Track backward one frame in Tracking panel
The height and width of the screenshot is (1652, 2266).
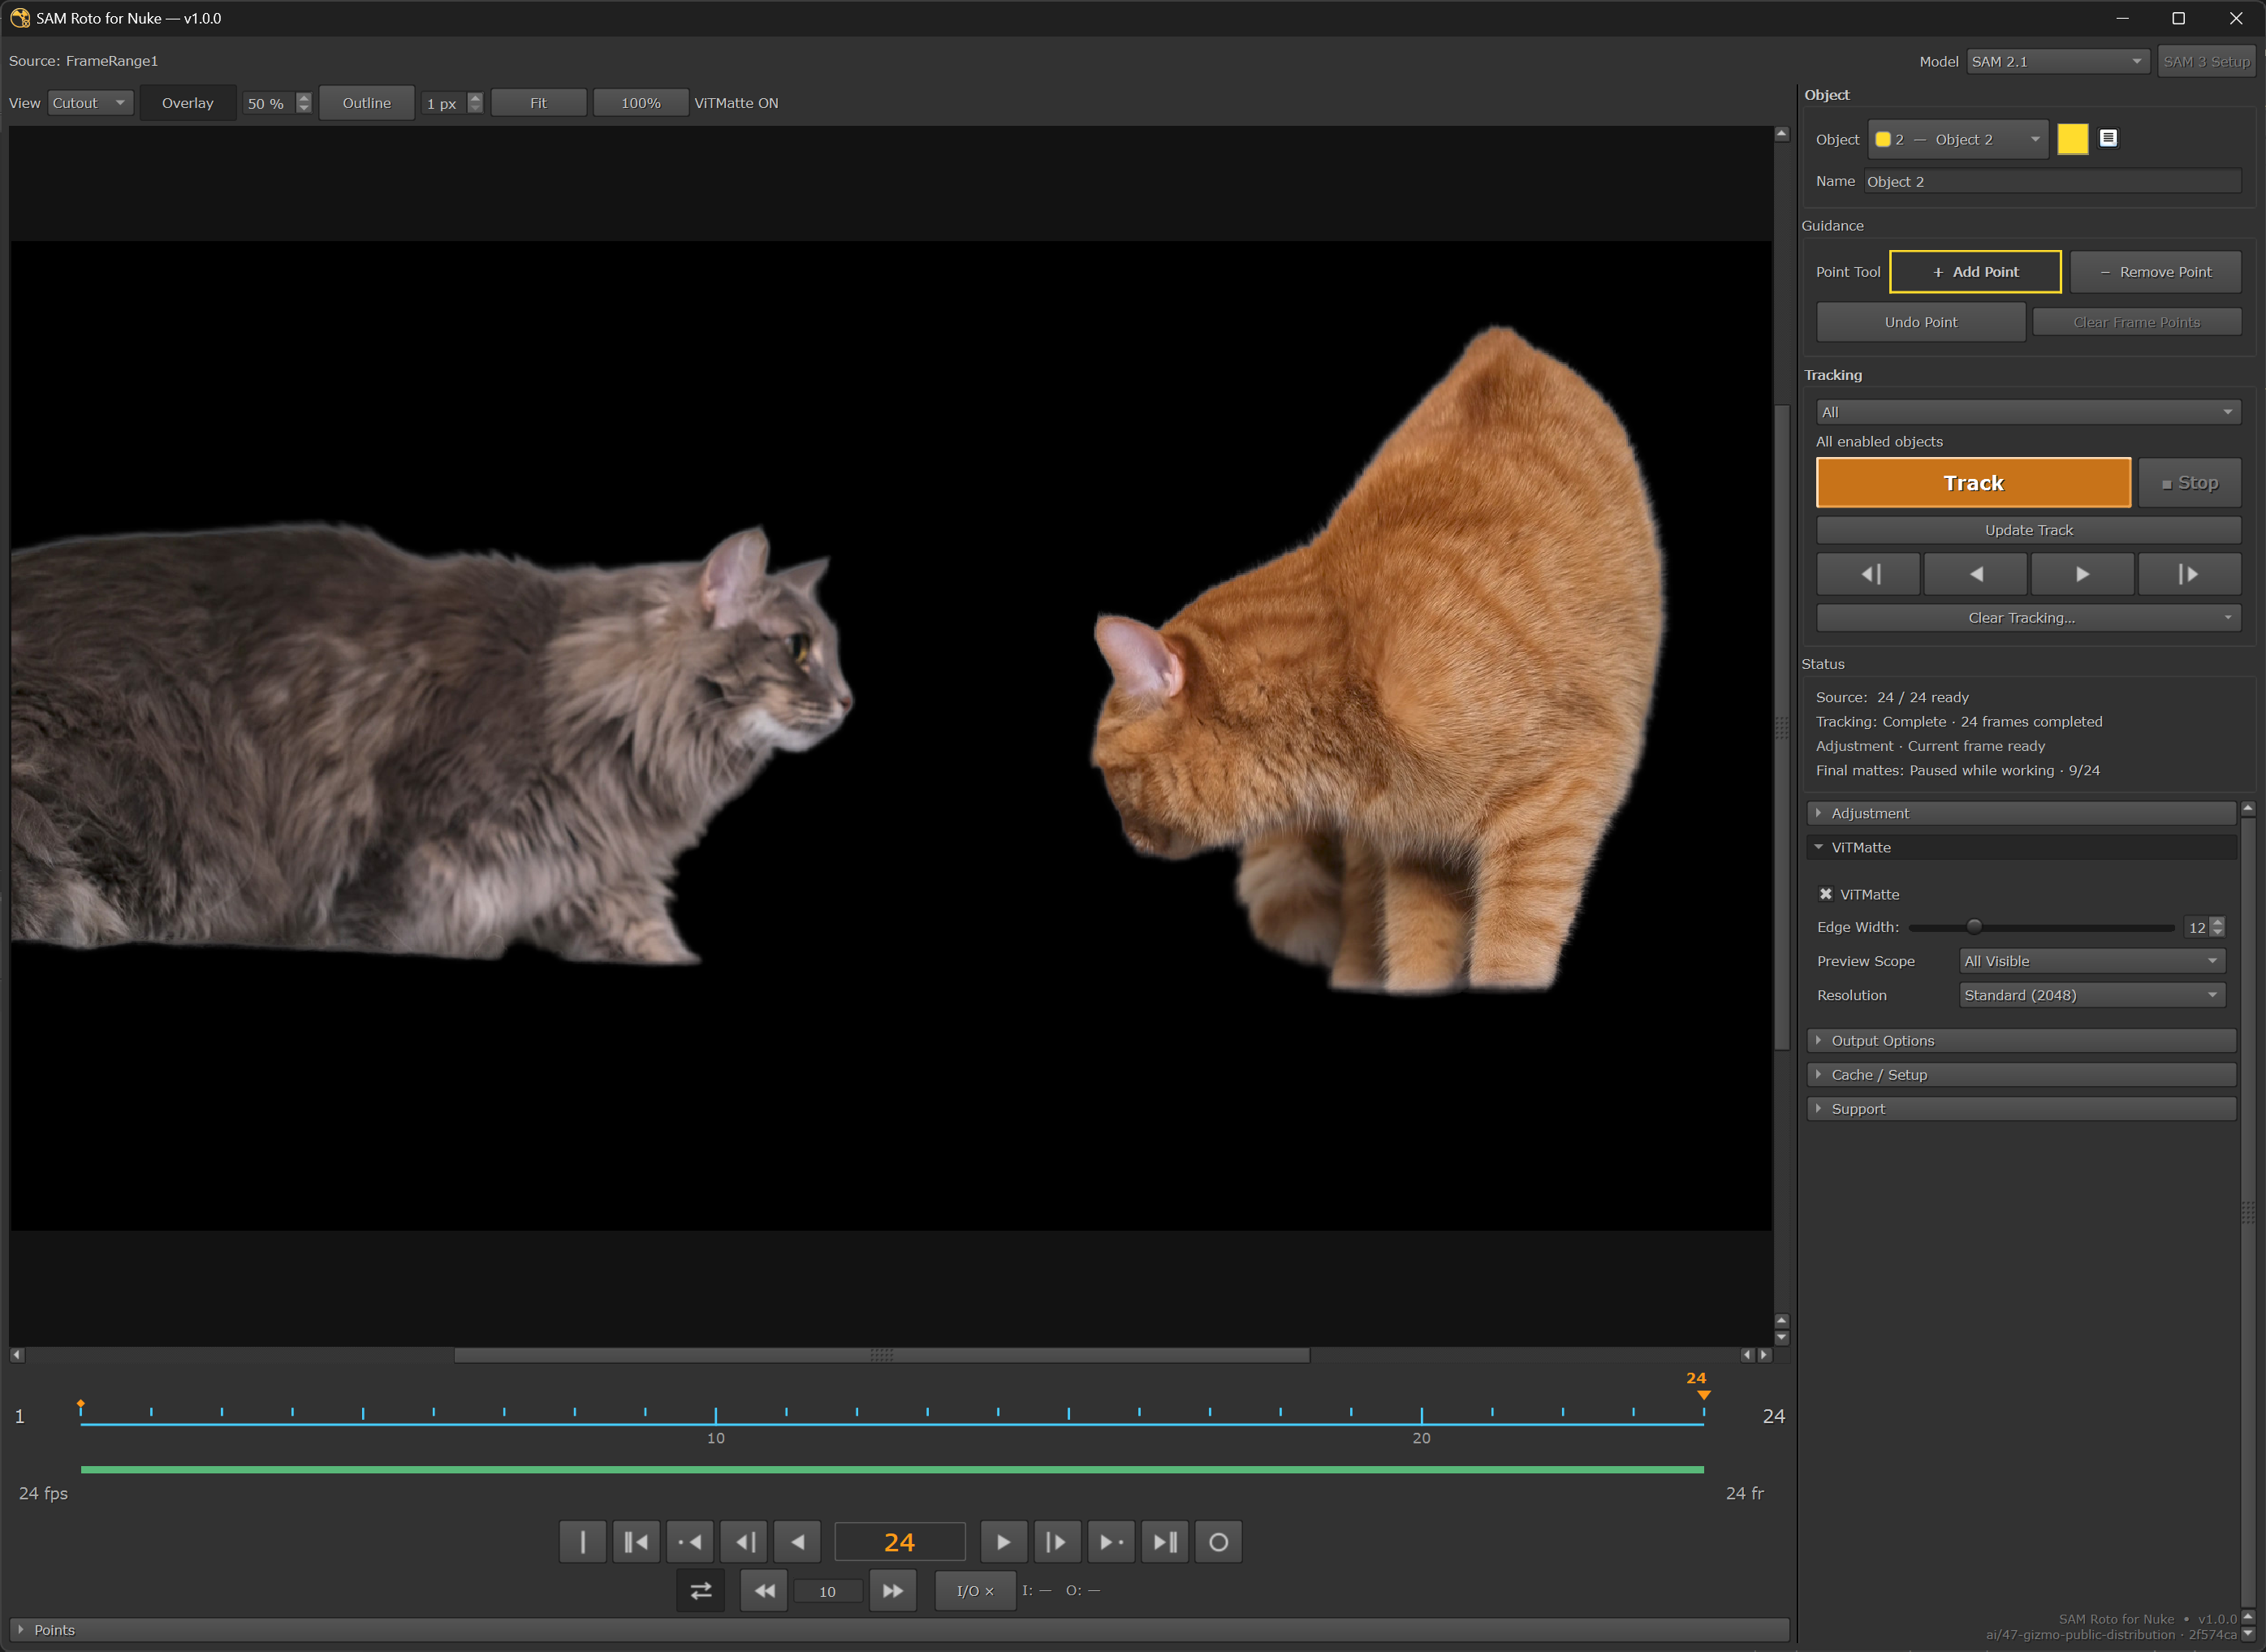point(1868,574)
